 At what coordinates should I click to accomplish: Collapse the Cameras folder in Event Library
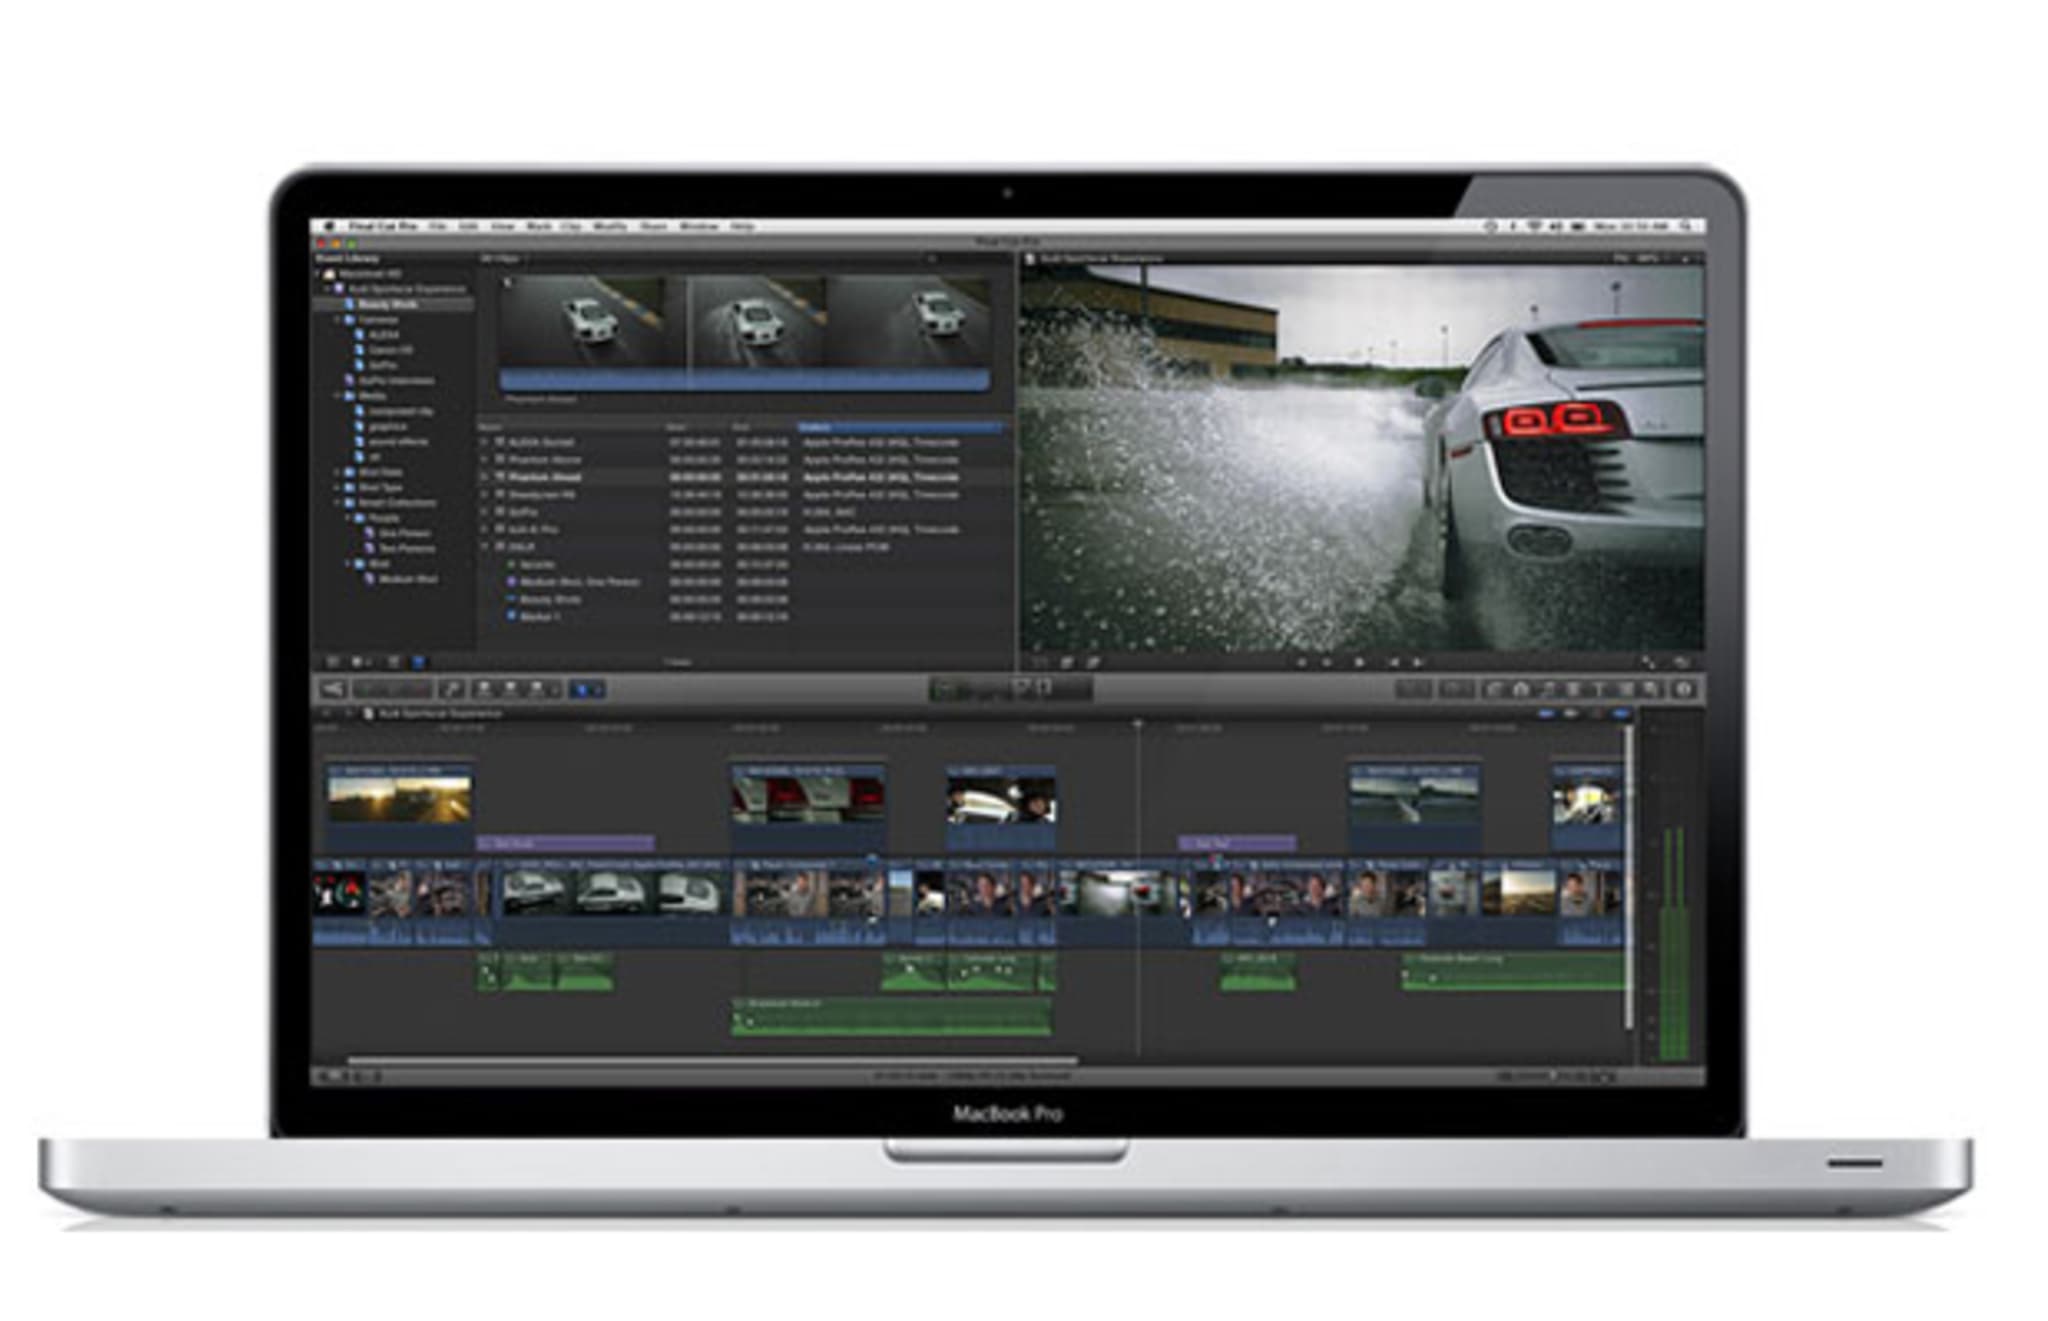coord(338,319)
